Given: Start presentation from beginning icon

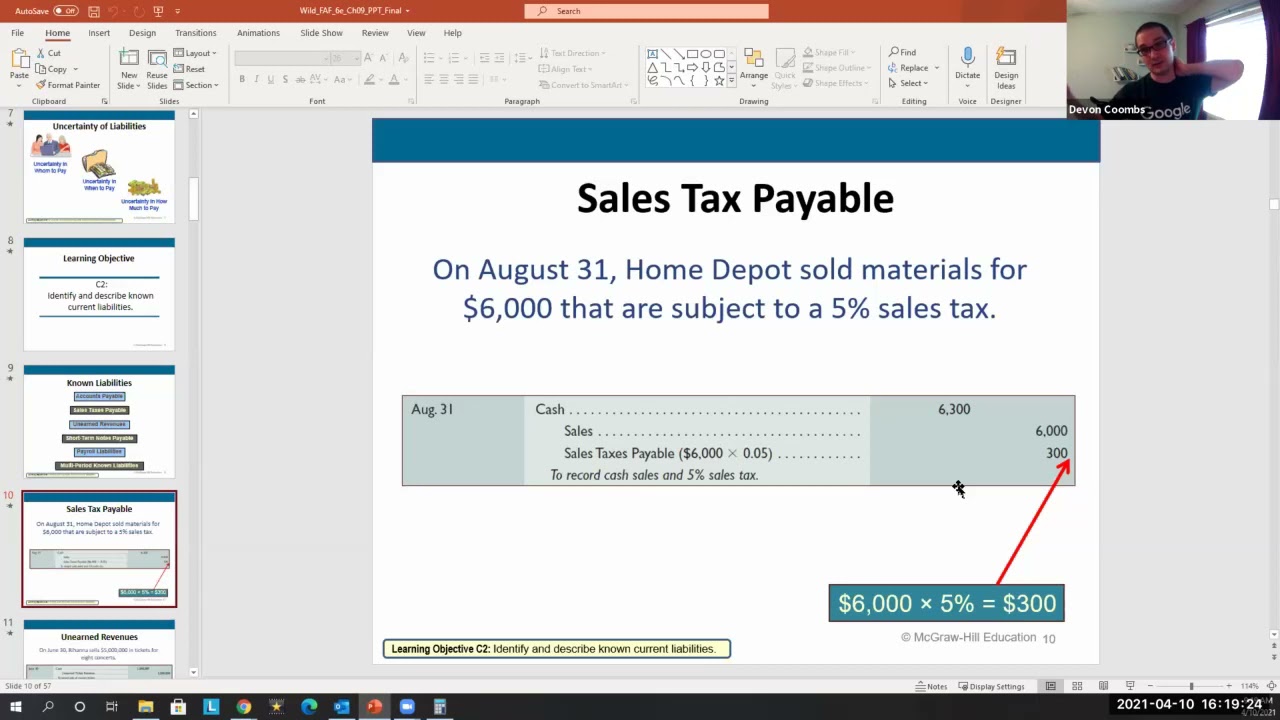Looking at the screenshot, I should 158,11.
